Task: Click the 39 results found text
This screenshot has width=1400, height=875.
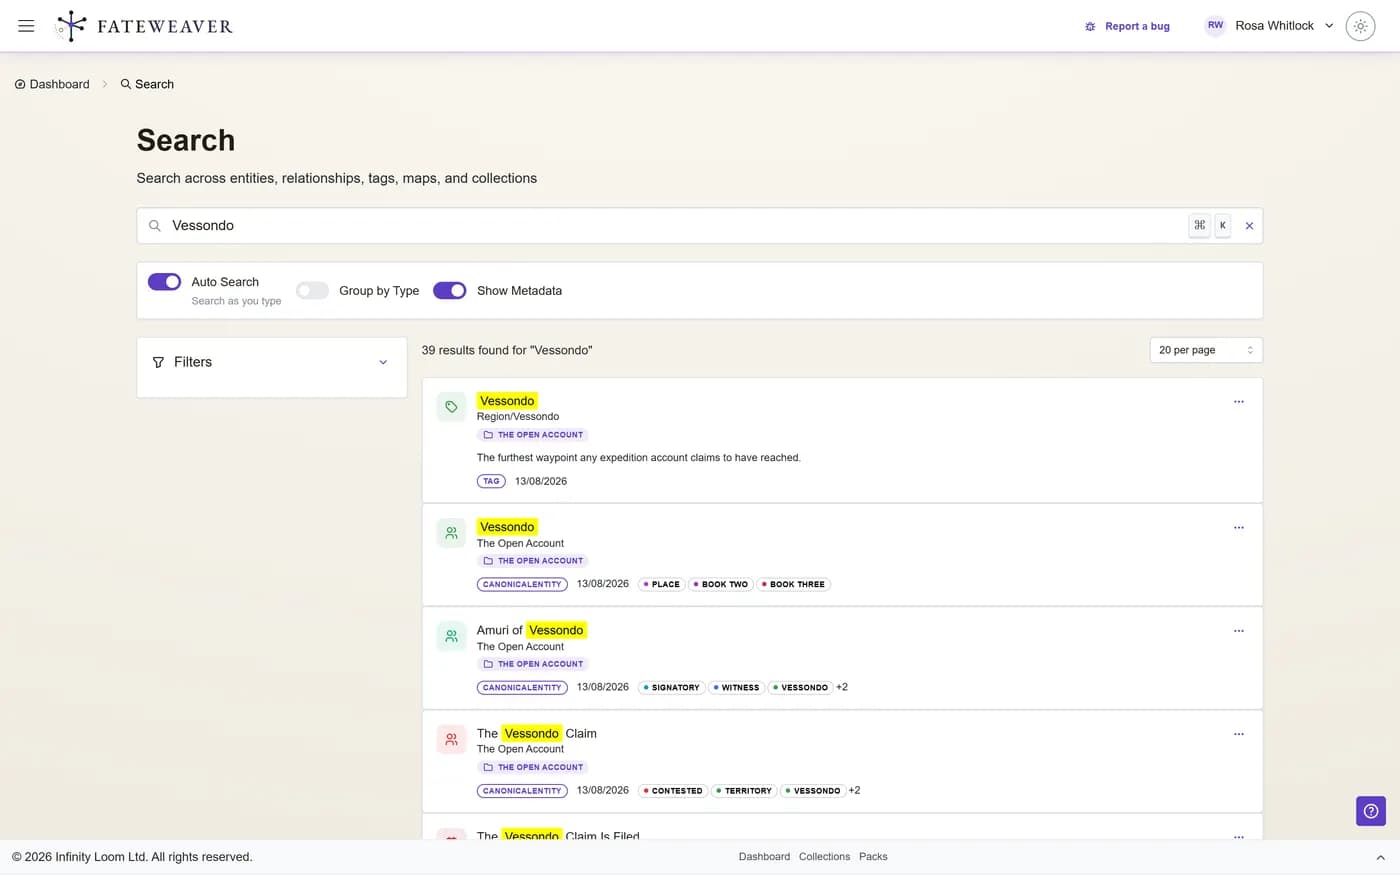Action: (x=507, y=350)
